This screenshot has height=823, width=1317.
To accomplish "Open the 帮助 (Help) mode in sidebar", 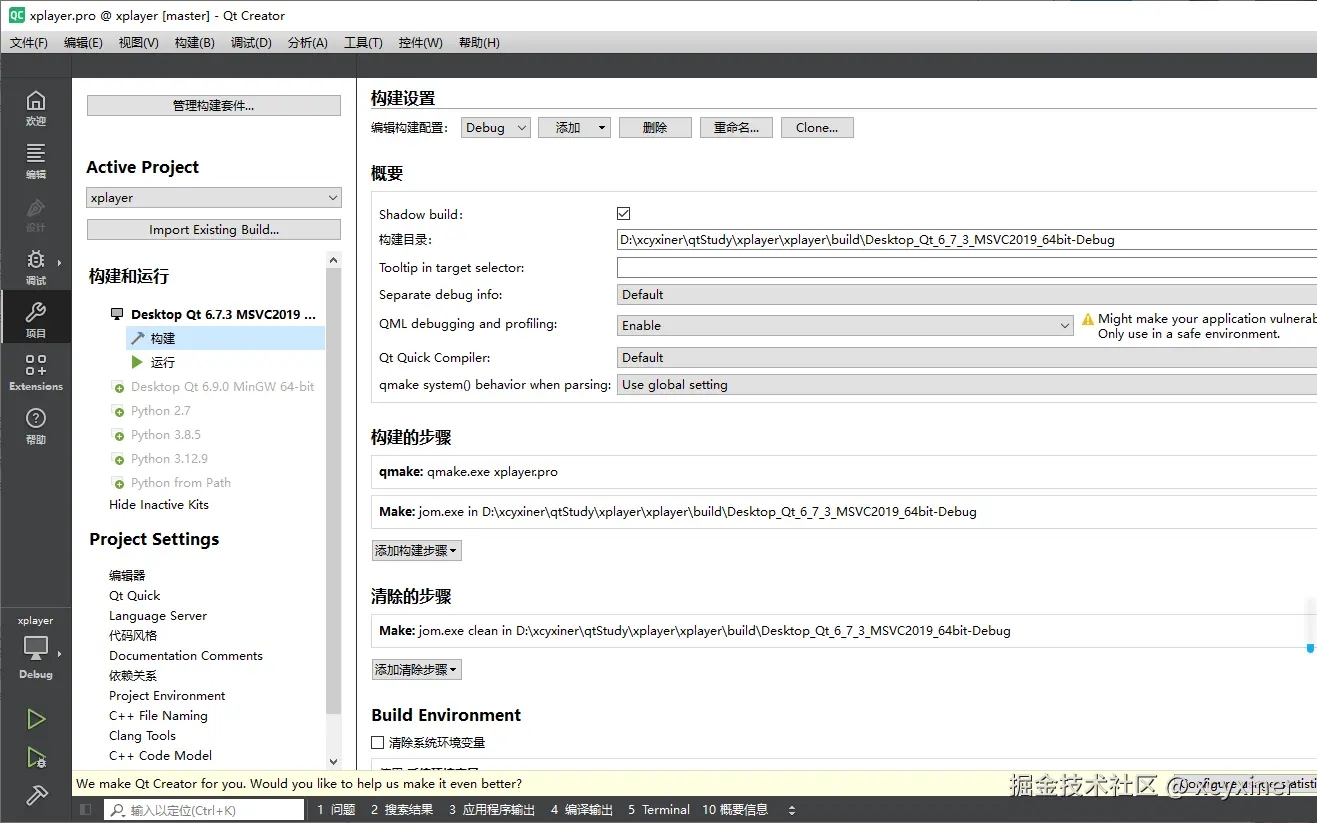I will (35, 425).
